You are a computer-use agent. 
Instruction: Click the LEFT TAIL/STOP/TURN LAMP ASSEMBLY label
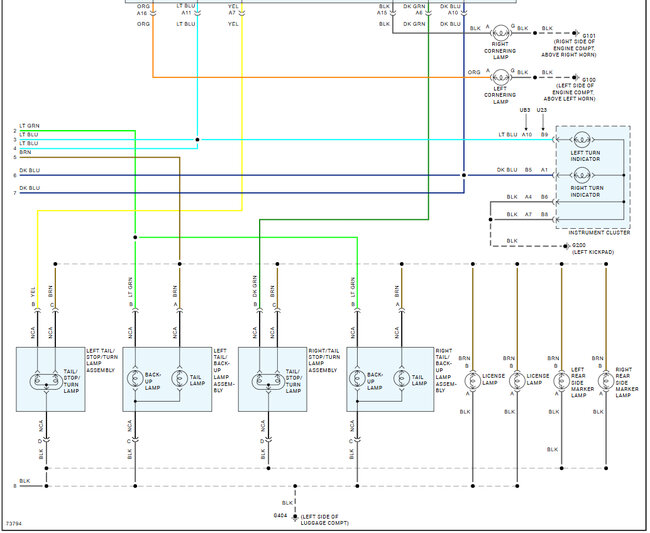102,361
